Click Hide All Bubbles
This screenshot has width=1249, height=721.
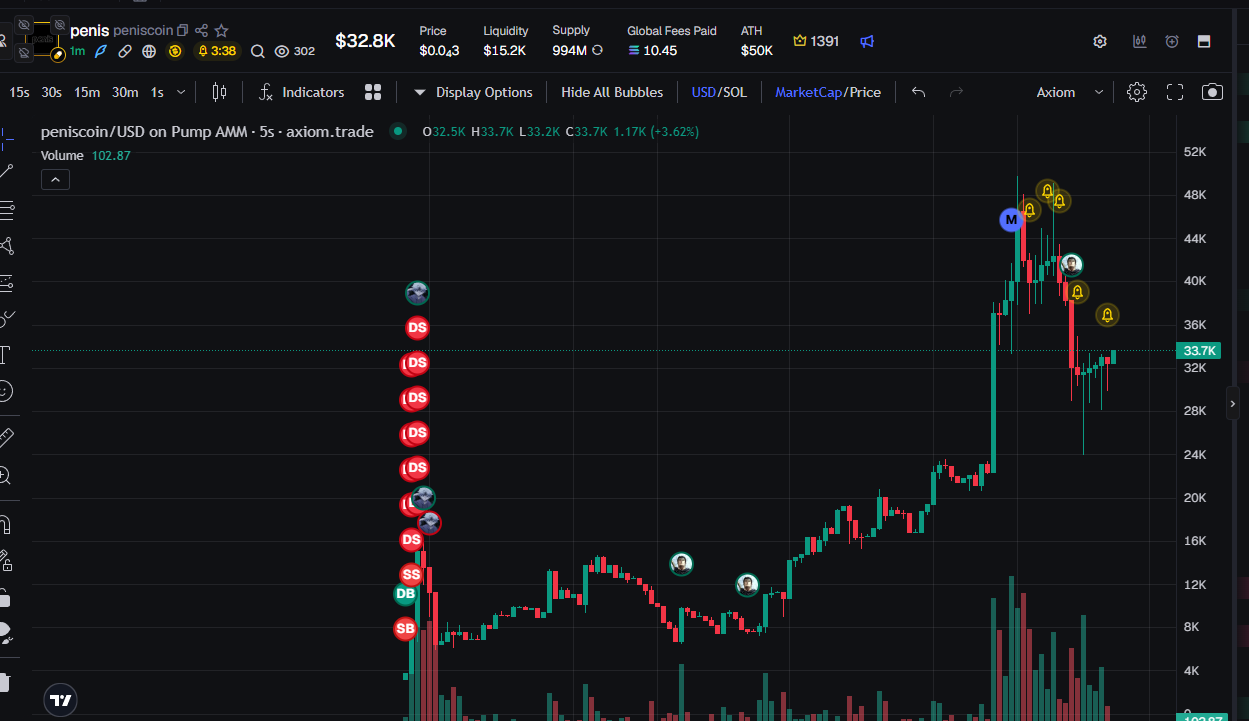[612, 92]
